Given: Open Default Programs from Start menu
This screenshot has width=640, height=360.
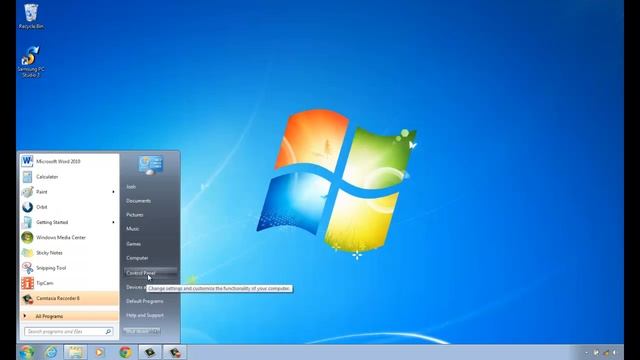Looking at the screenshot, I should click(x=145, y=301).
